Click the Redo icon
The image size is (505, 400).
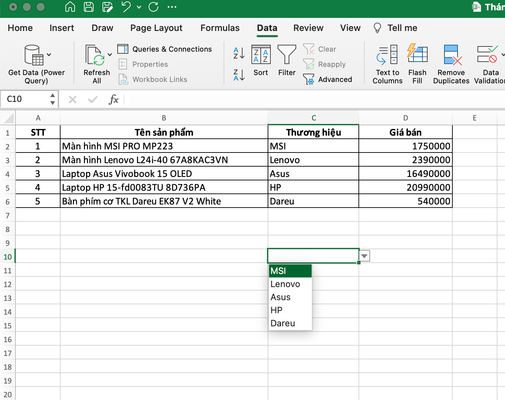click(153, 7)
